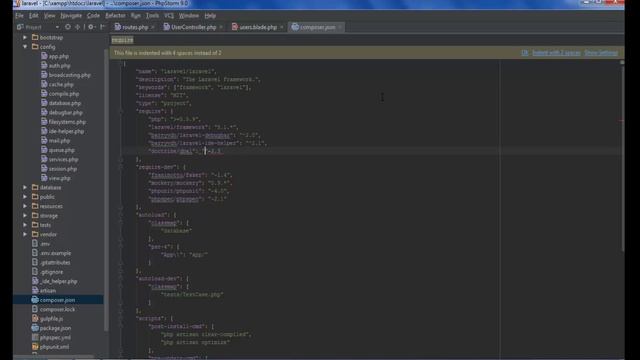This screenshot has height=360, width=640.
Task: Open the Window menu
Action: (x=189, y=16)
